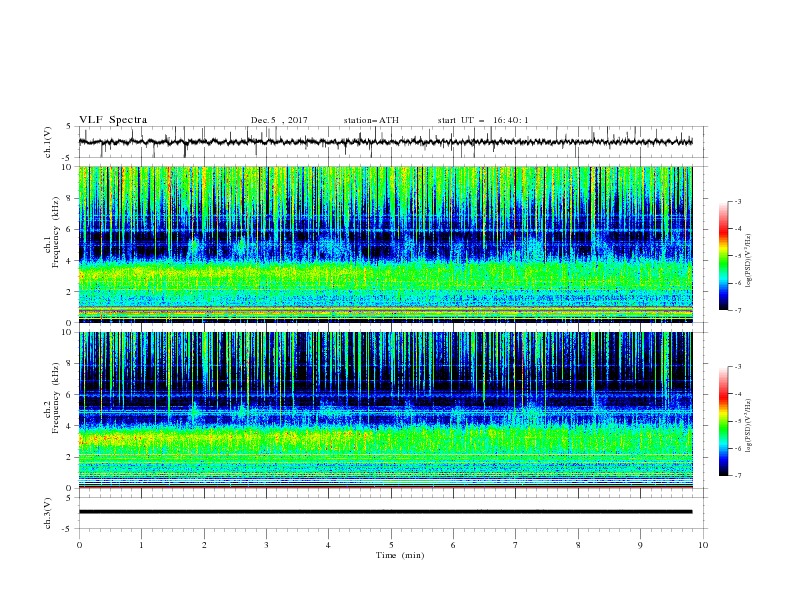Screen dimensions: 792x612
Task: Click the "ch.1(V)" vertical axis label
Action: 47,142
